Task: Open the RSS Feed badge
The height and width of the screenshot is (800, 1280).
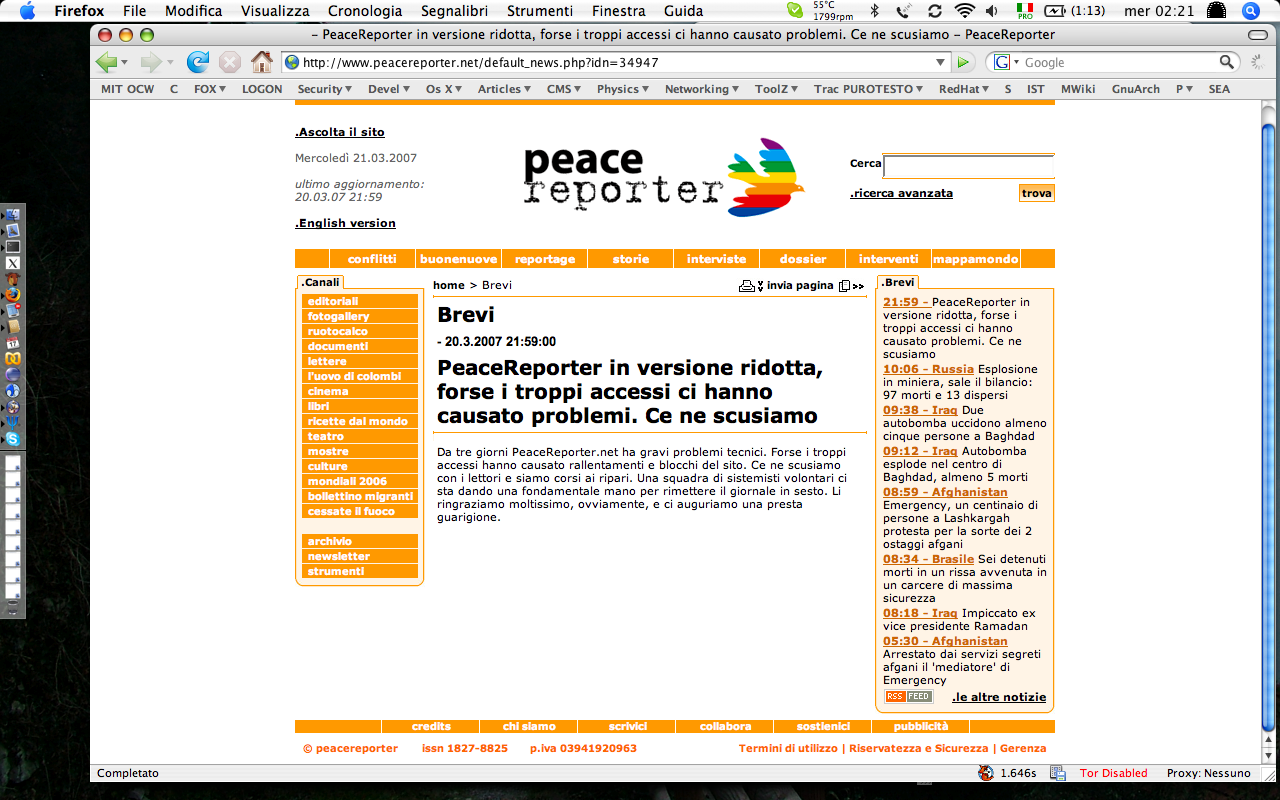Action: coord(908,697)
